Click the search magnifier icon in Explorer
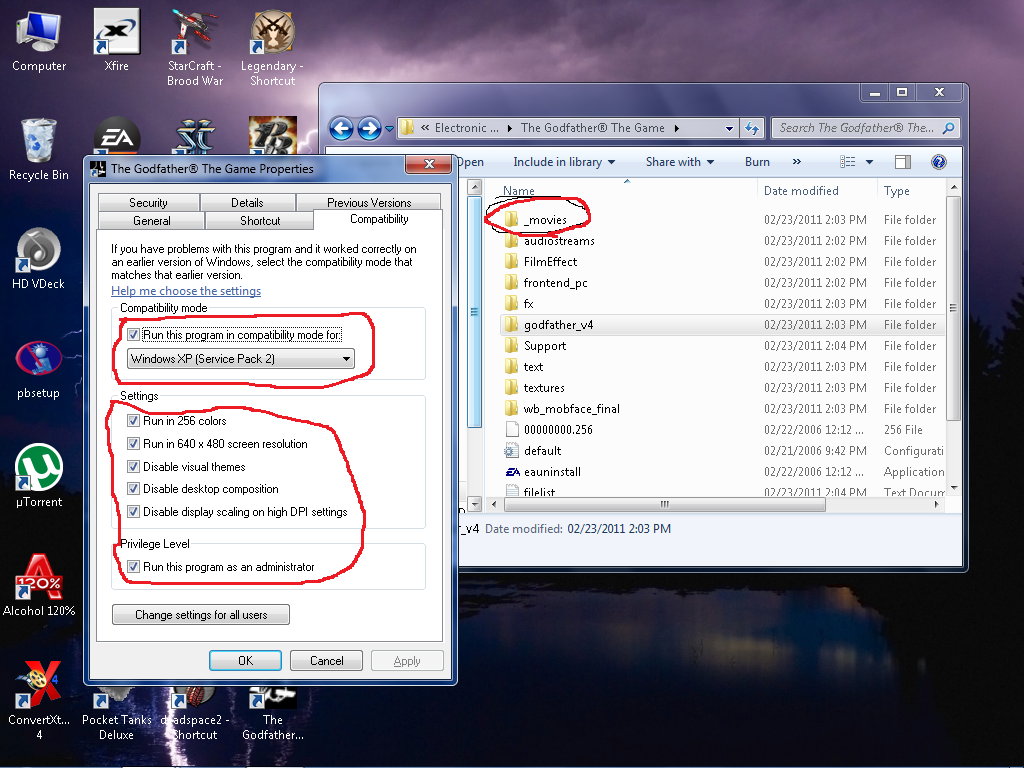1024x768 pixels. click(x=948, y=128)
